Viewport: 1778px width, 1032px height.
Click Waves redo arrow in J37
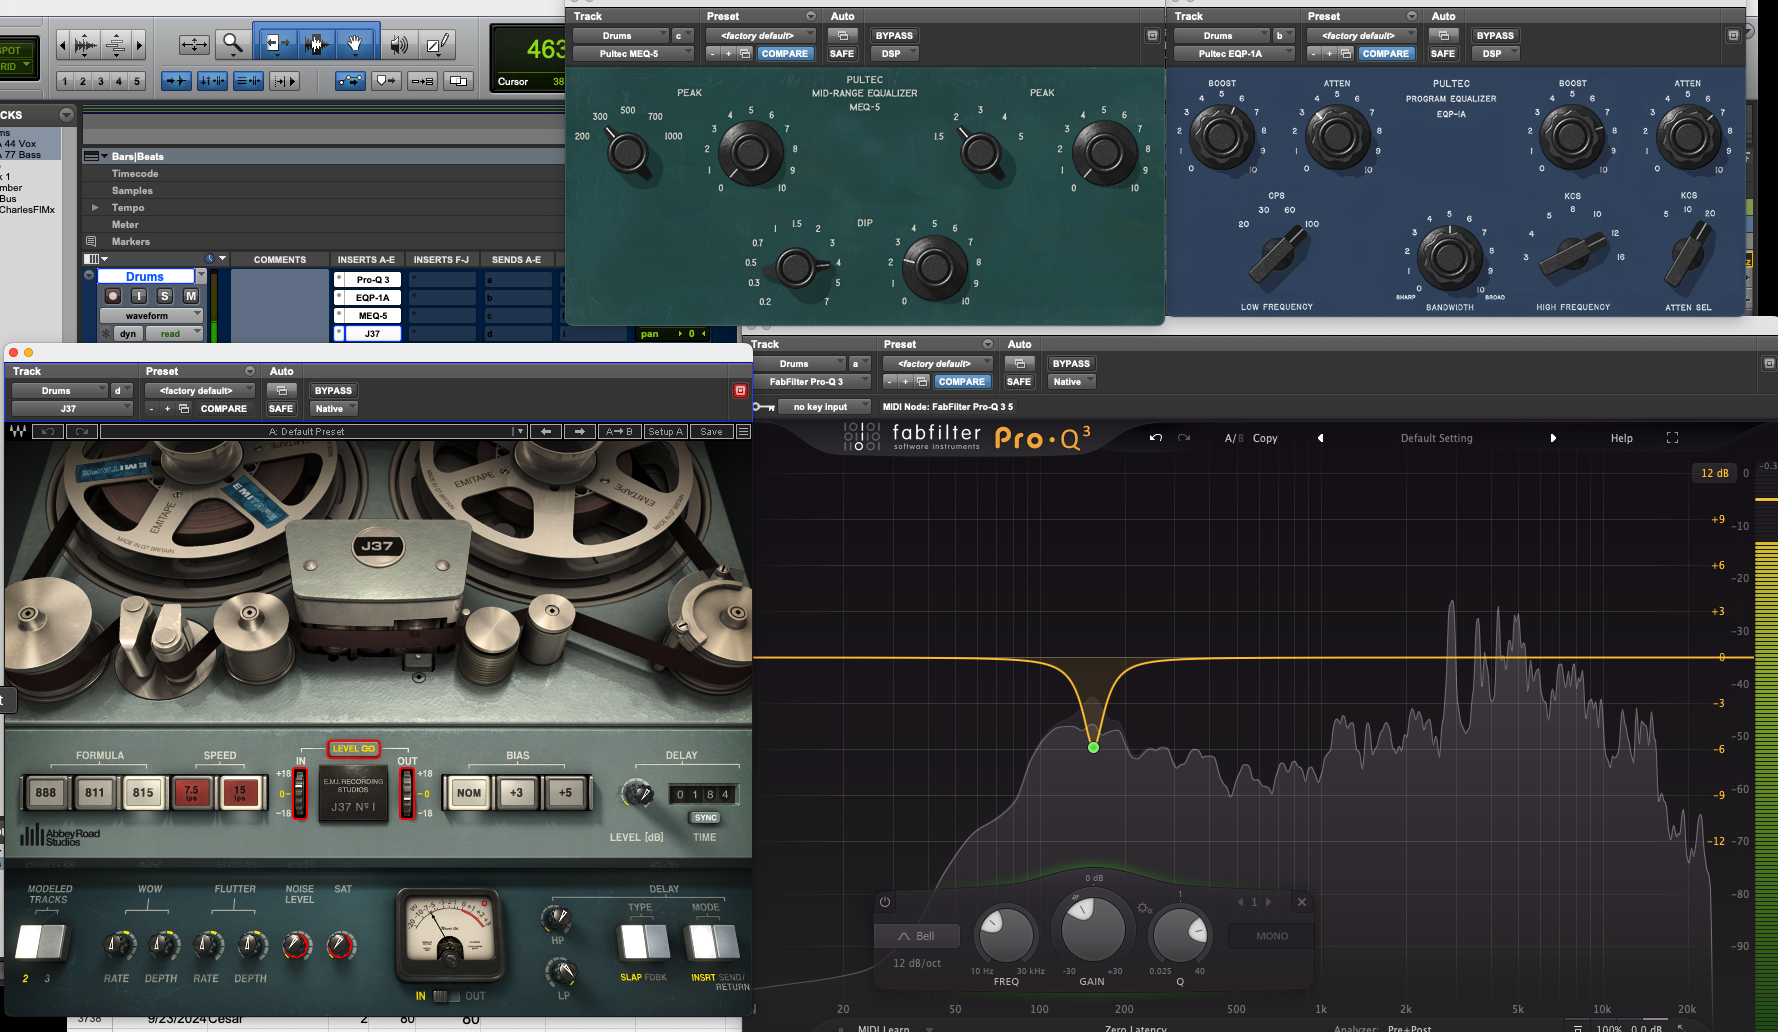click(x=81, y=432)
